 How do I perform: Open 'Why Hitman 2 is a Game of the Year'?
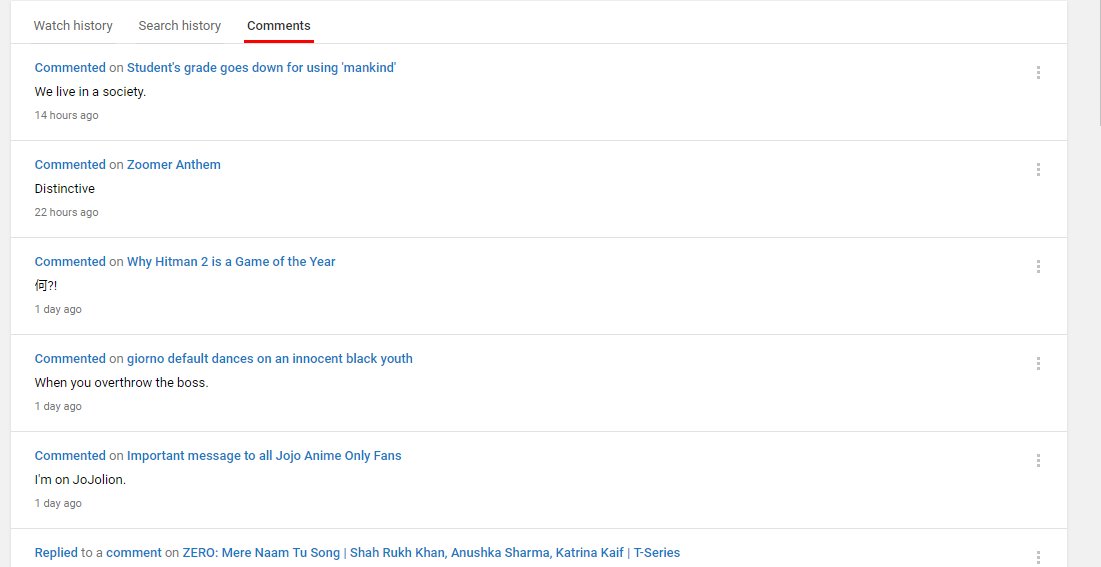pyautogui.click(x=231, y=262)
